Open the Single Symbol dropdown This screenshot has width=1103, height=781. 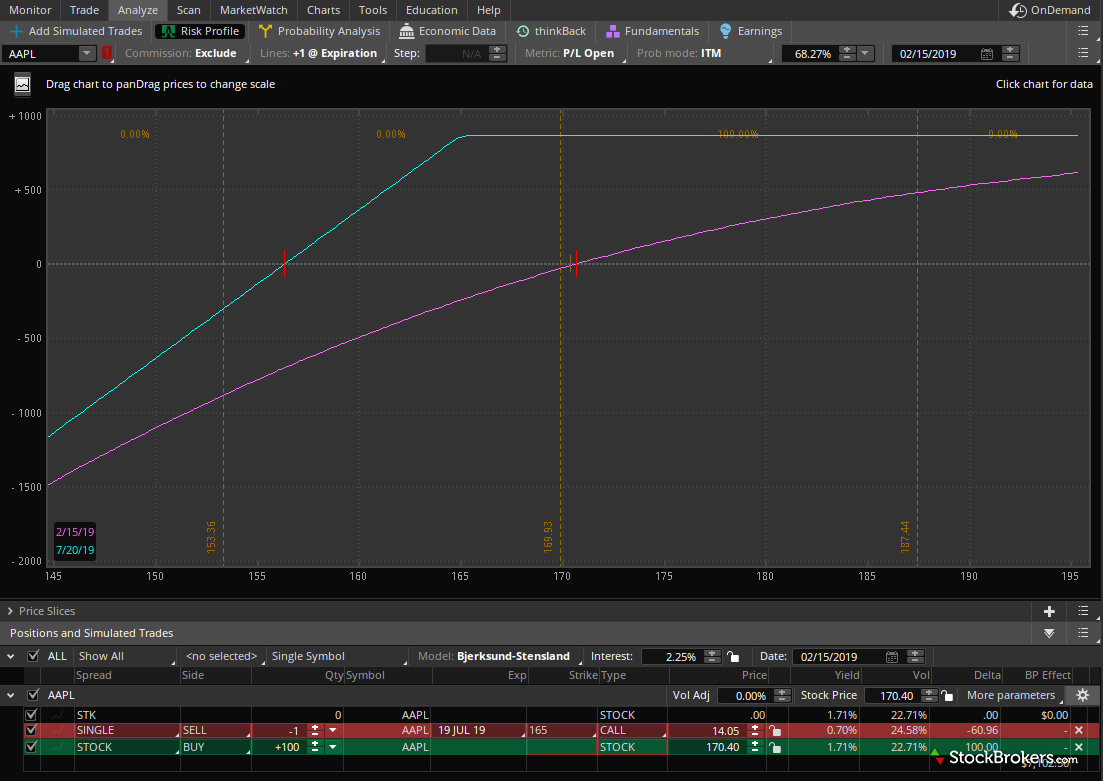pos(338,656)
